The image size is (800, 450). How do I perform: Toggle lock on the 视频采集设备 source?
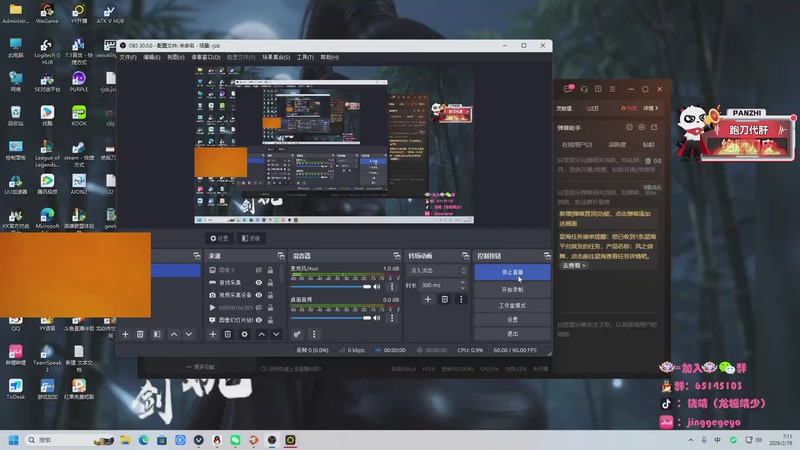point(270,295)
